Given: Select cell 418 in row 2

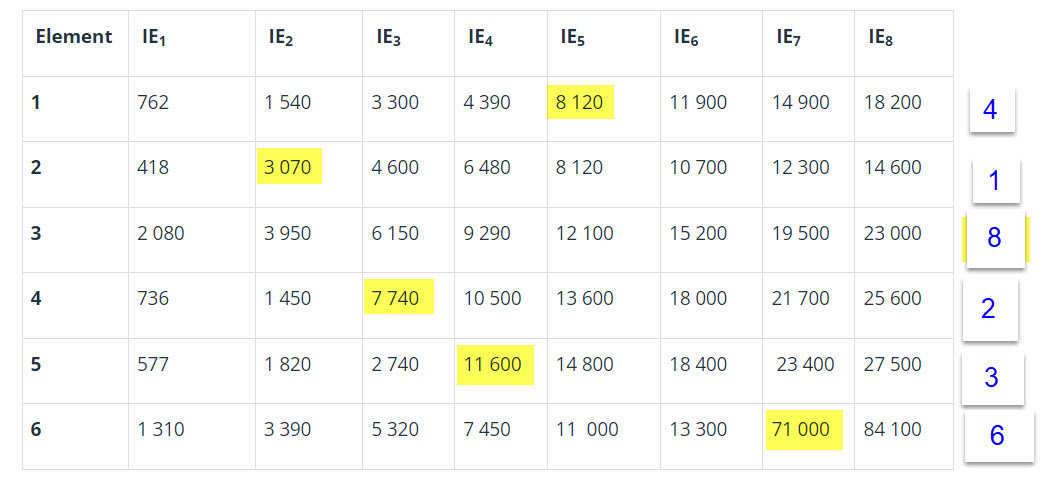Looking at the screenshot, I should 153,167.
